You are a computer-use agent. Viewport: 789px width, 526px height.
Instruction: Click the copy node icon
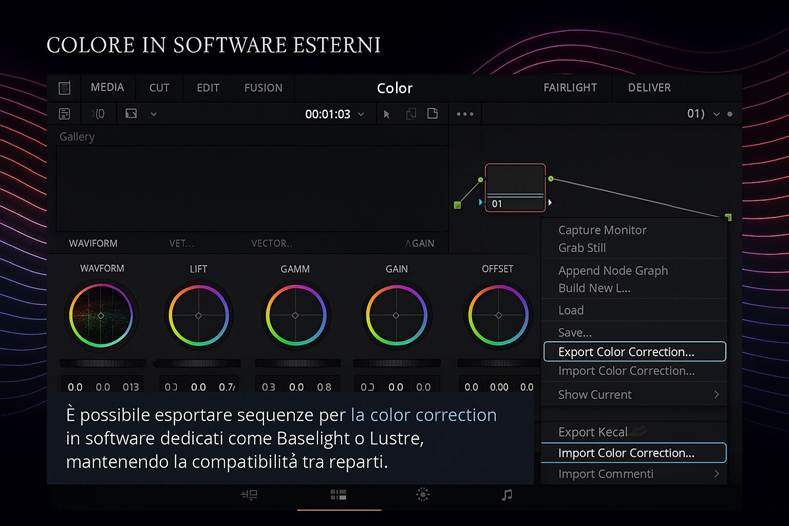tap(411, 114)
